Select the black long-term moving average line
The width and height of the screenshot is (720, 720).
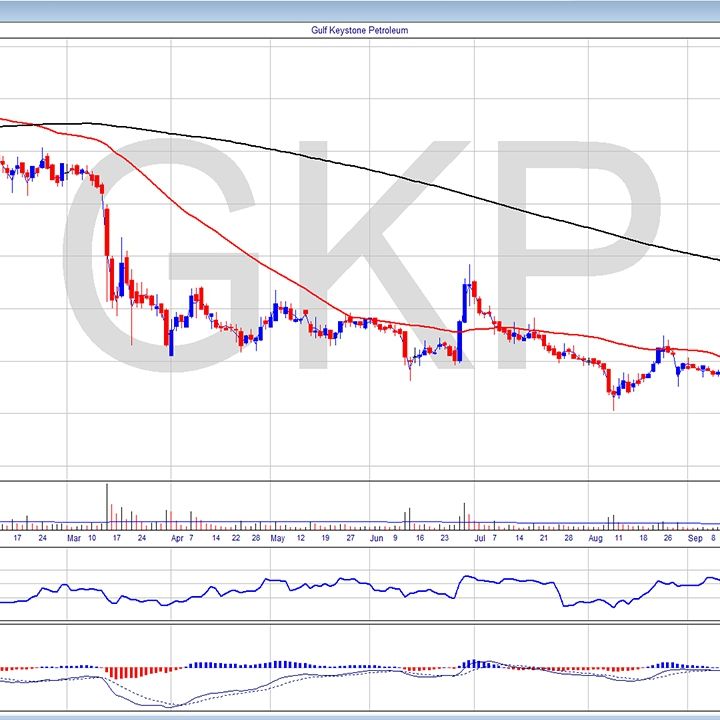tap(400, 178)
